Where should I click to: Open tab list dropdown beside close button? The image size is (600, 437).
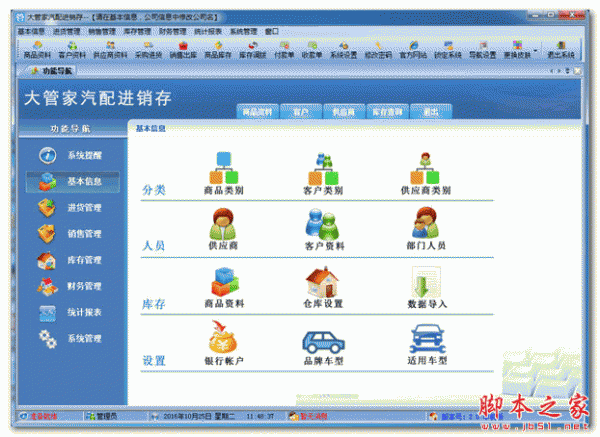coord(568,71)
